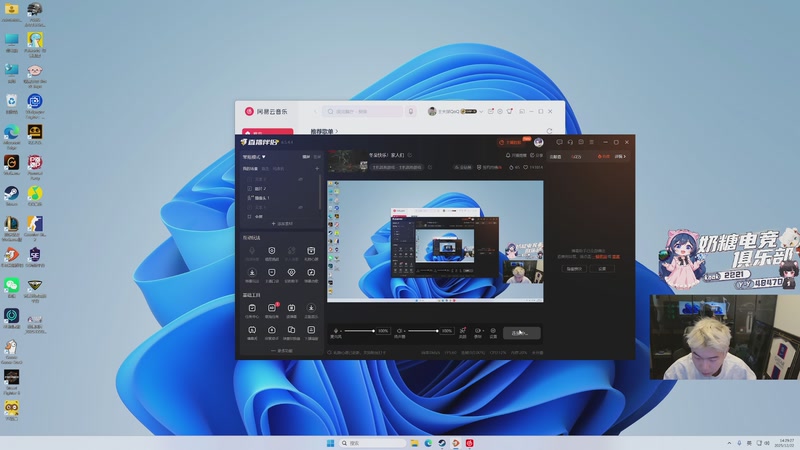Screen dimensions: 800x450
Task: Select the full-screen capture source at list bottom
Action: (x=281, y=216)
